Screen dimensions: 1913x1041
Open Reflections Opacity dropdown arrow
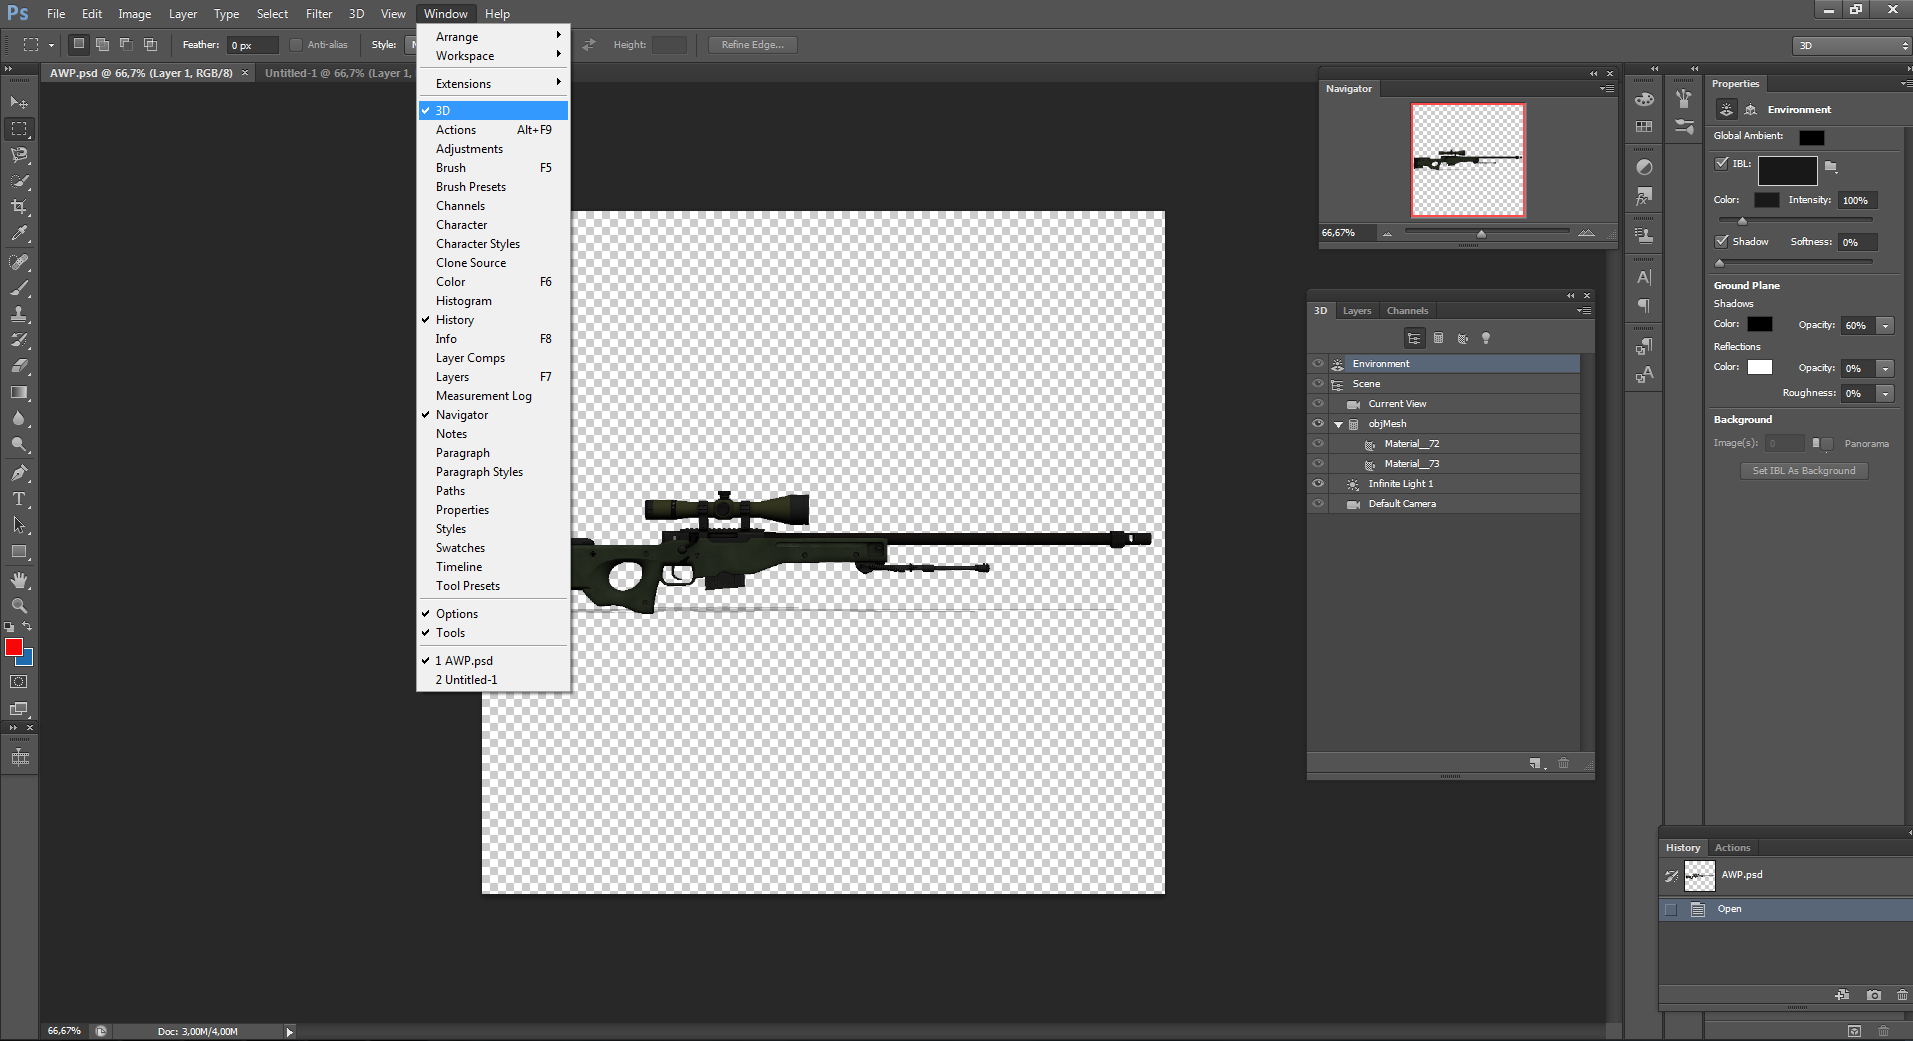pos(1886,369)
